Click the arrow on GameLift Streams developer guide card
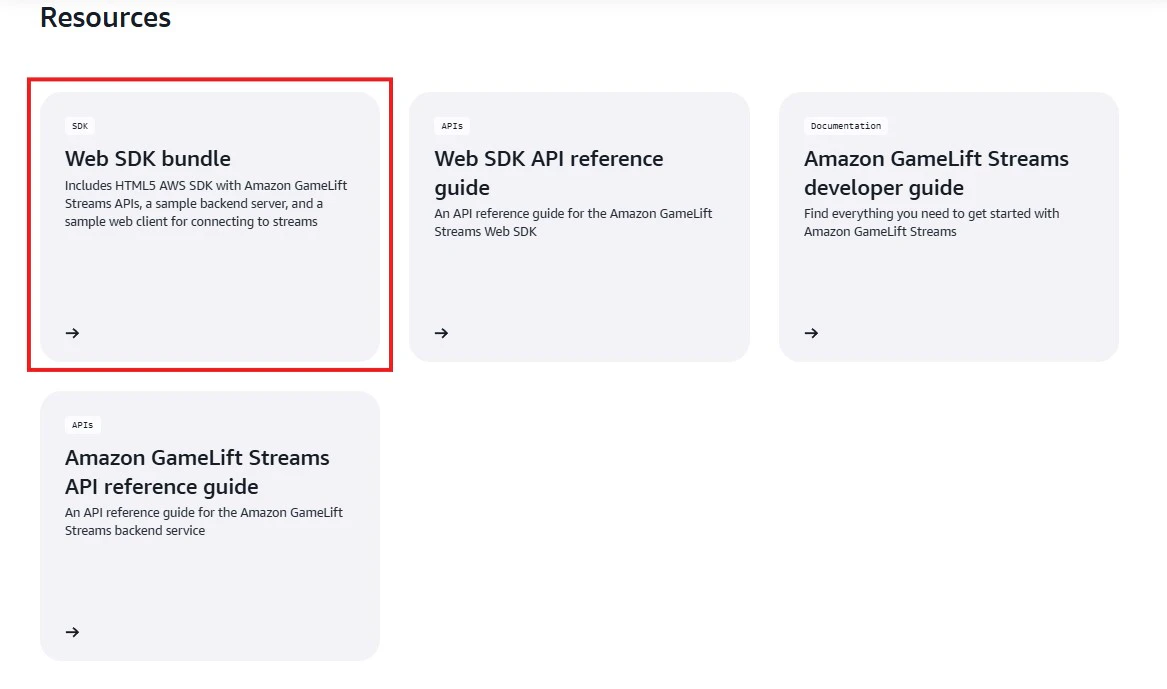Viewport: 1167px width, 689px height. pos(811,333)
